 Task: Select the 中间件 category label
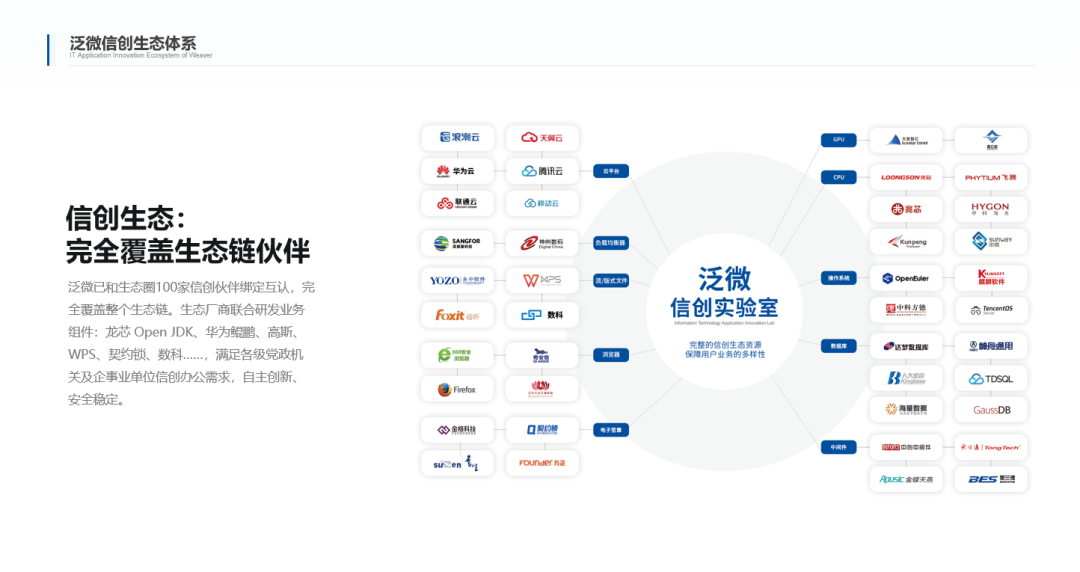(838, 447)
